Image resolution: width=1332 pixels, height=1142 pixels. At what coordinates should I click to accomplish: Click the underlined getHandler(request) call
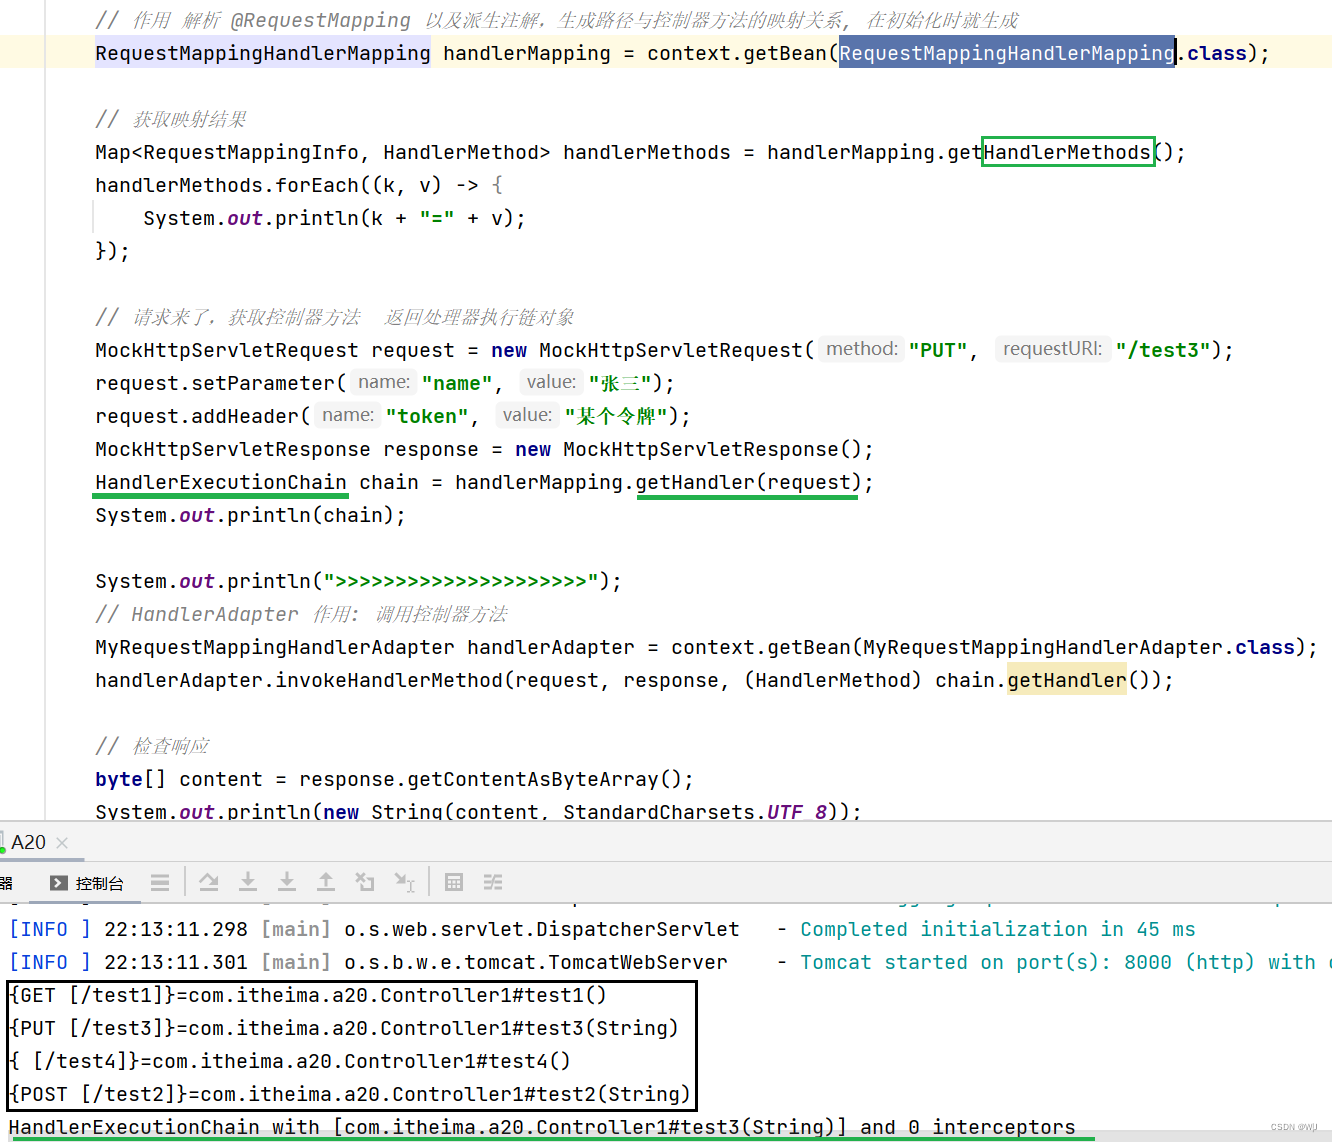[747, 482]
